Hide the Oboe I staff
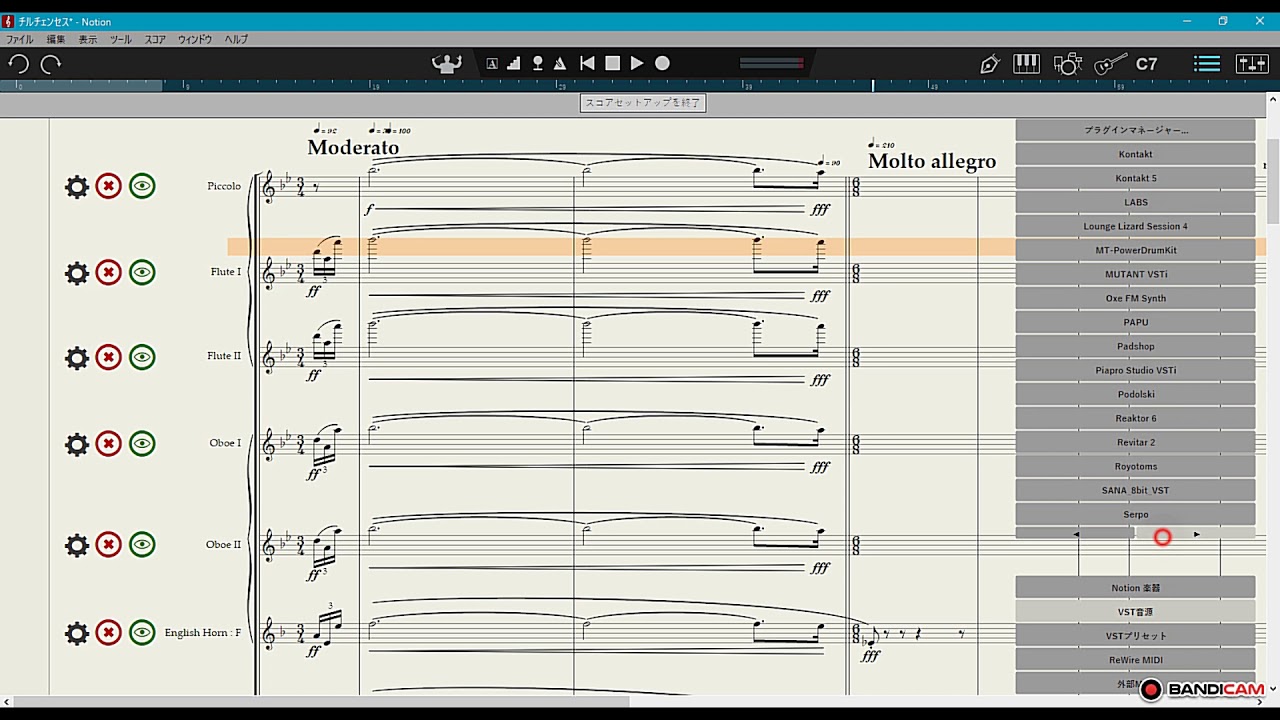This screenshot has height=720, width=1280. (x=142, y=444)
